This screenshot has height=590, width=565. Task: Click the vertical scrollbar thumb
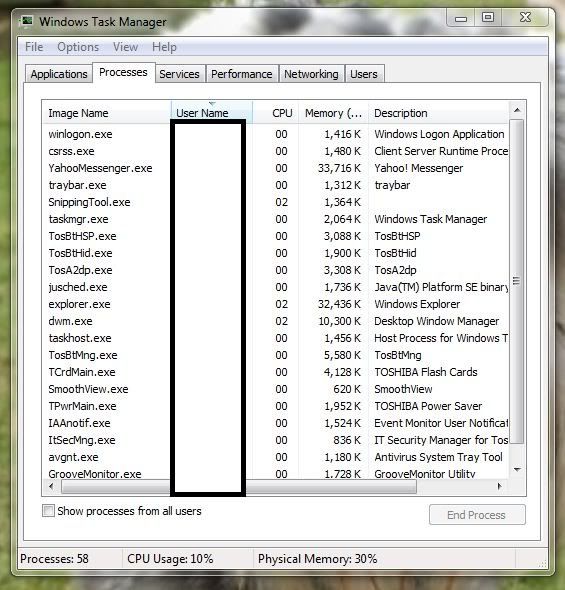[x=517, y=281]
